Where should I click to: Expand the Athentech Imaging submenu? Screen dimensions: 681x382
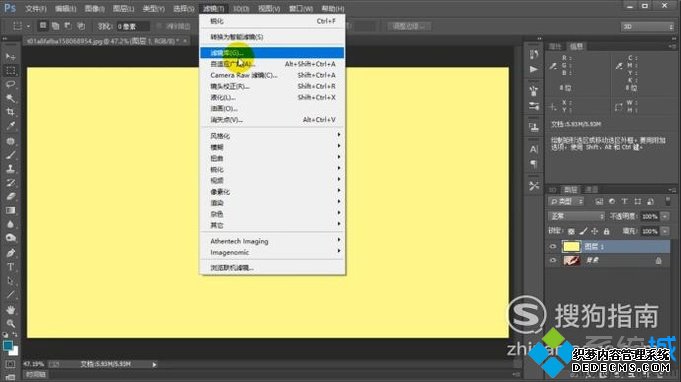(272, 241)
